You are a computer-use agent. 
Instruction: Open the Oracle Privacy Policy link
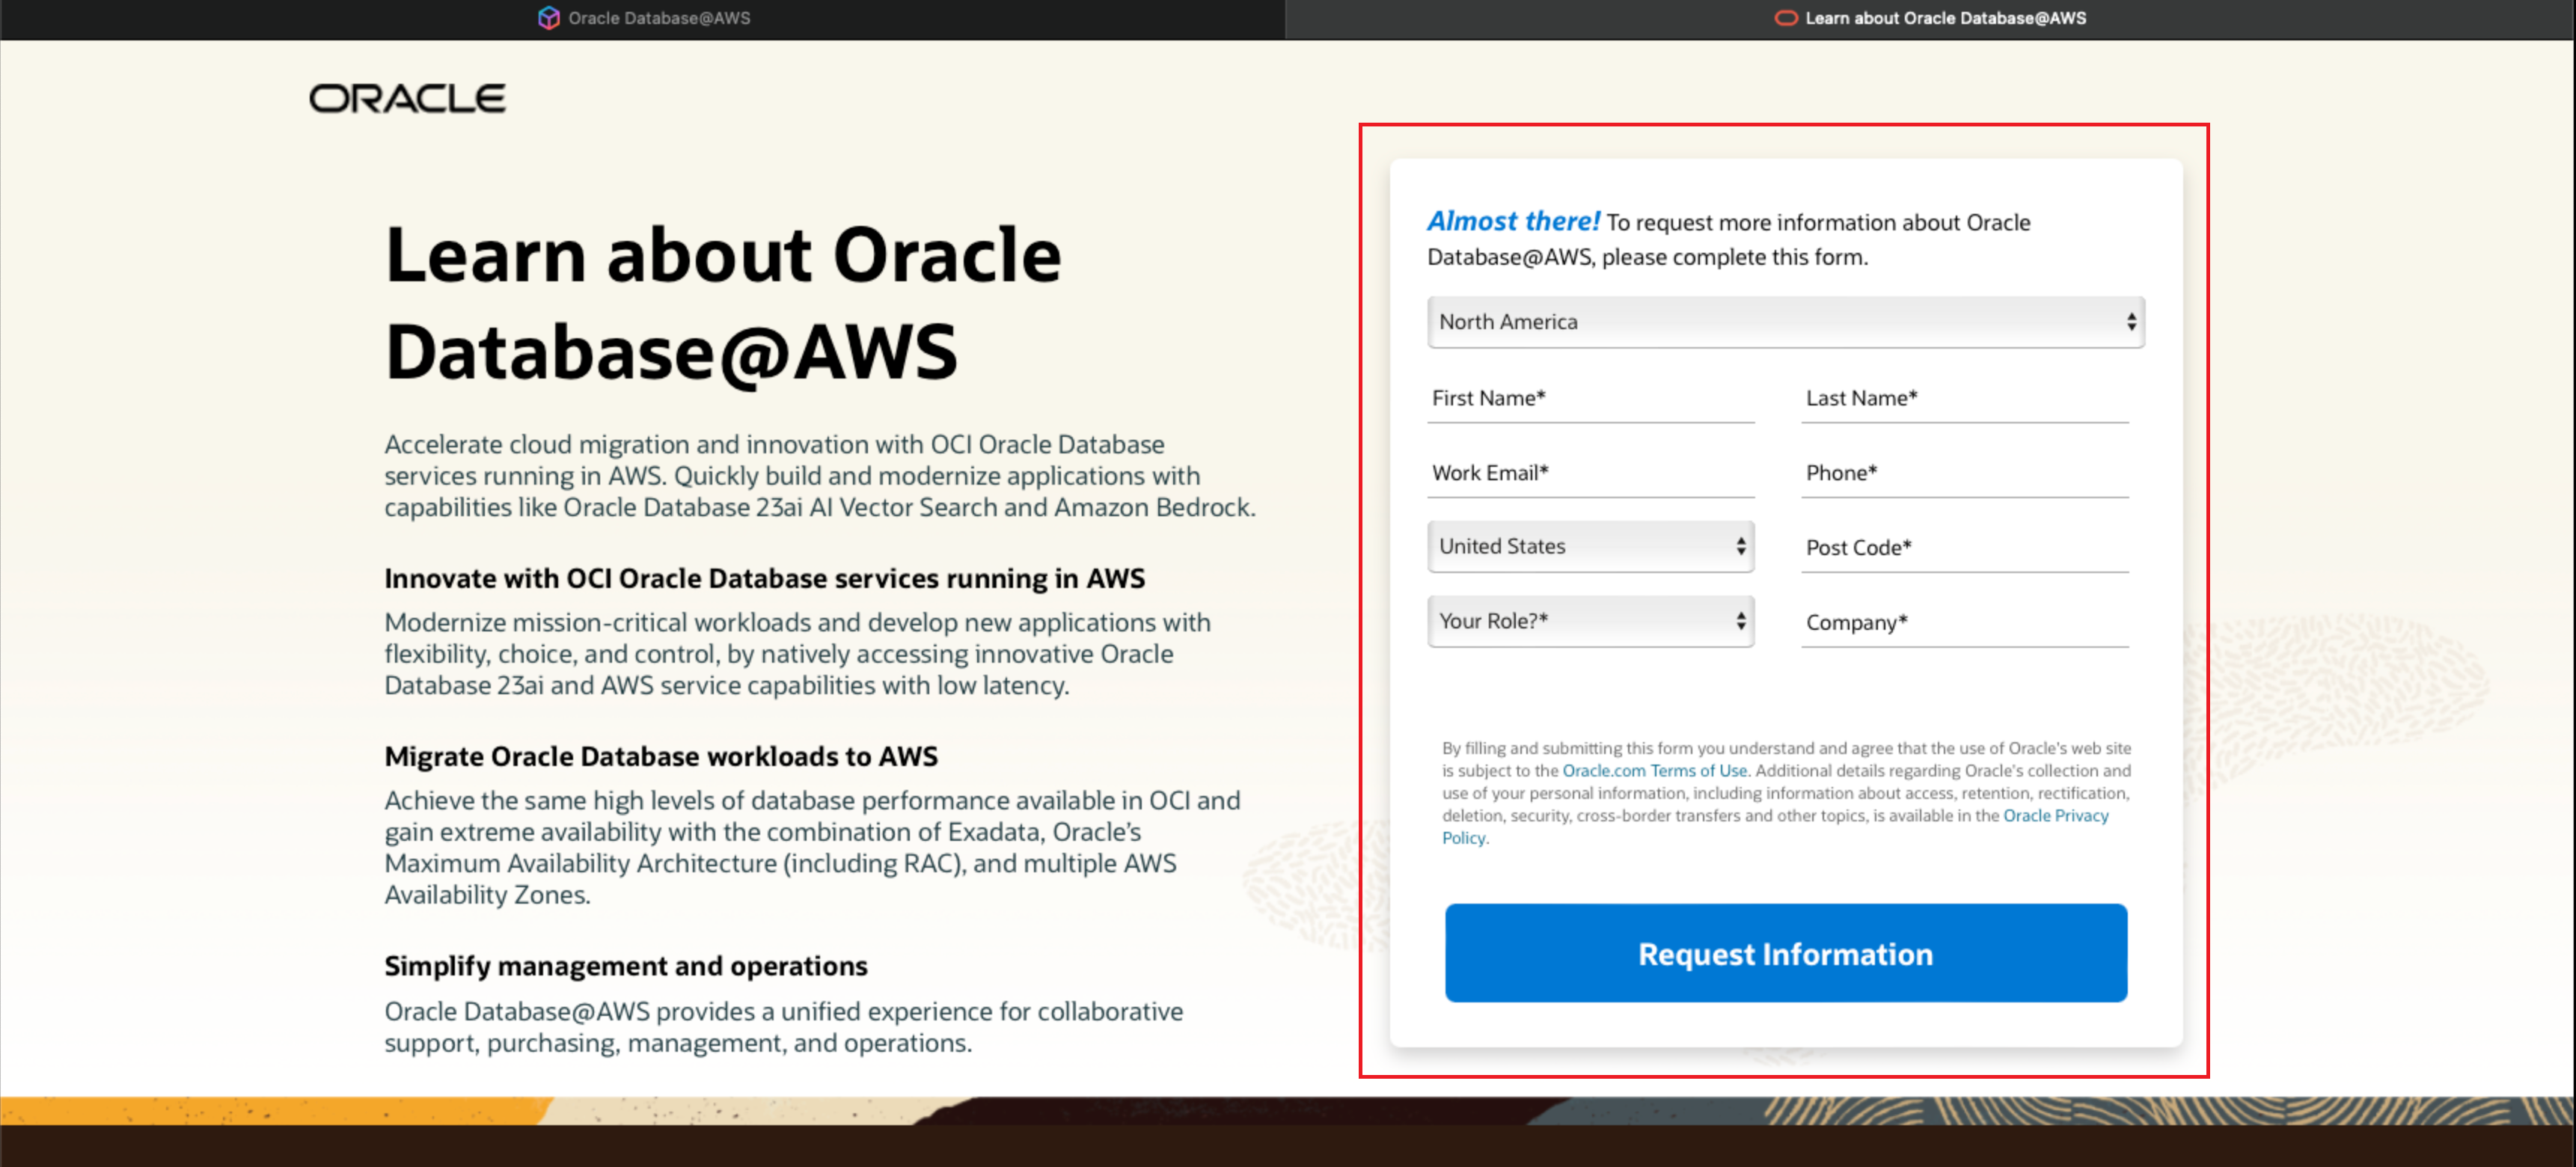2055,815
